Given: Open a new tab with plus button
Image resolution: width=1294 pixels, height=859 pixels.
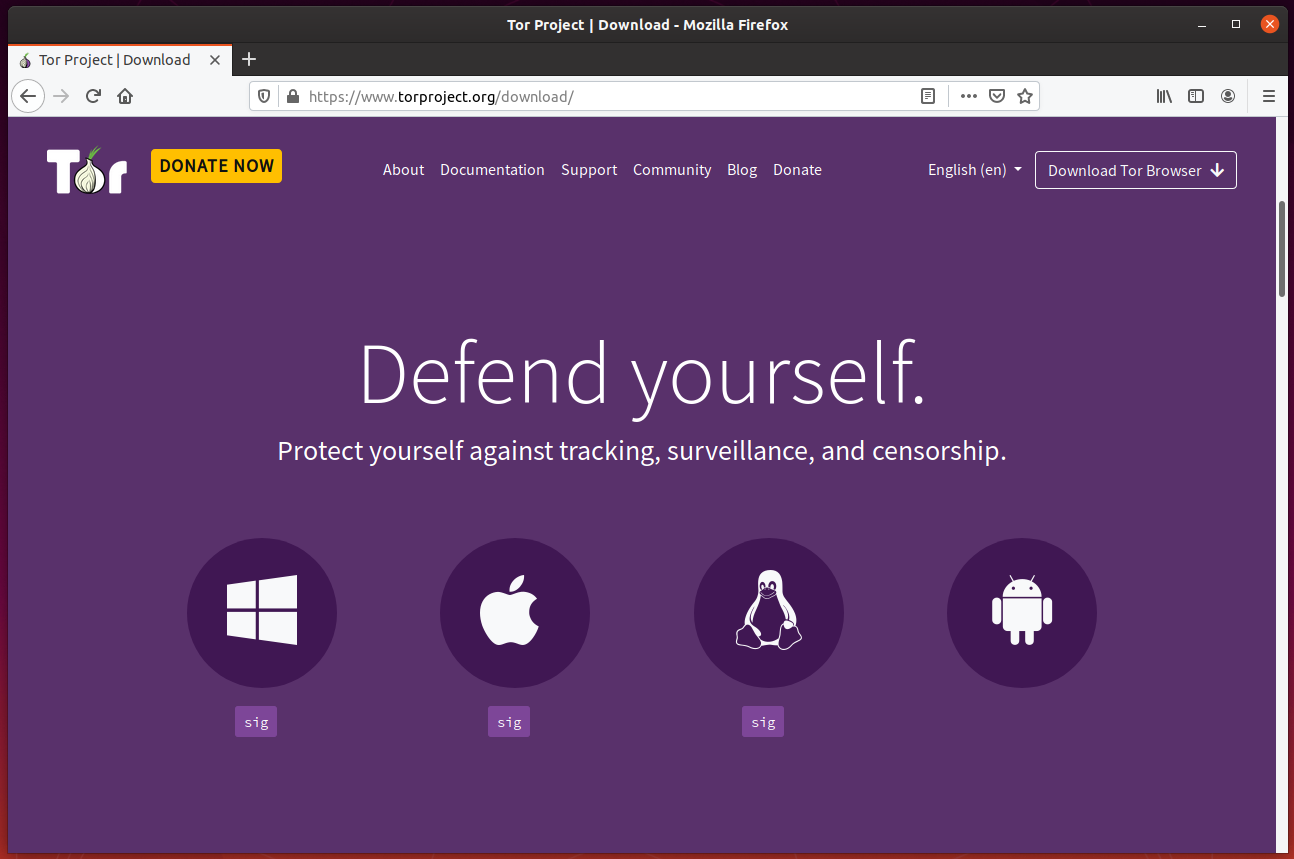Looking at the screenshot, I should pos(249,59).
